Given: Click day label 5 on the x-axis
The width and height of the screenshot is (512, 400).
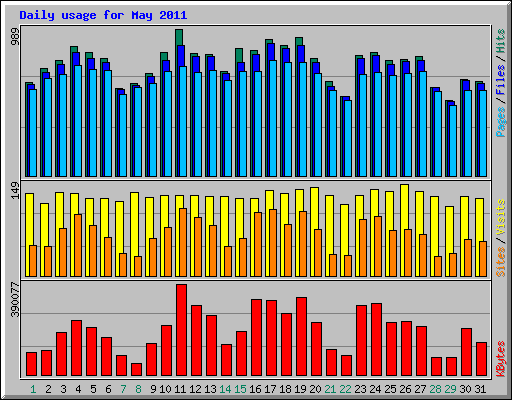Looking at the screenshot, I should click(93, 389).
